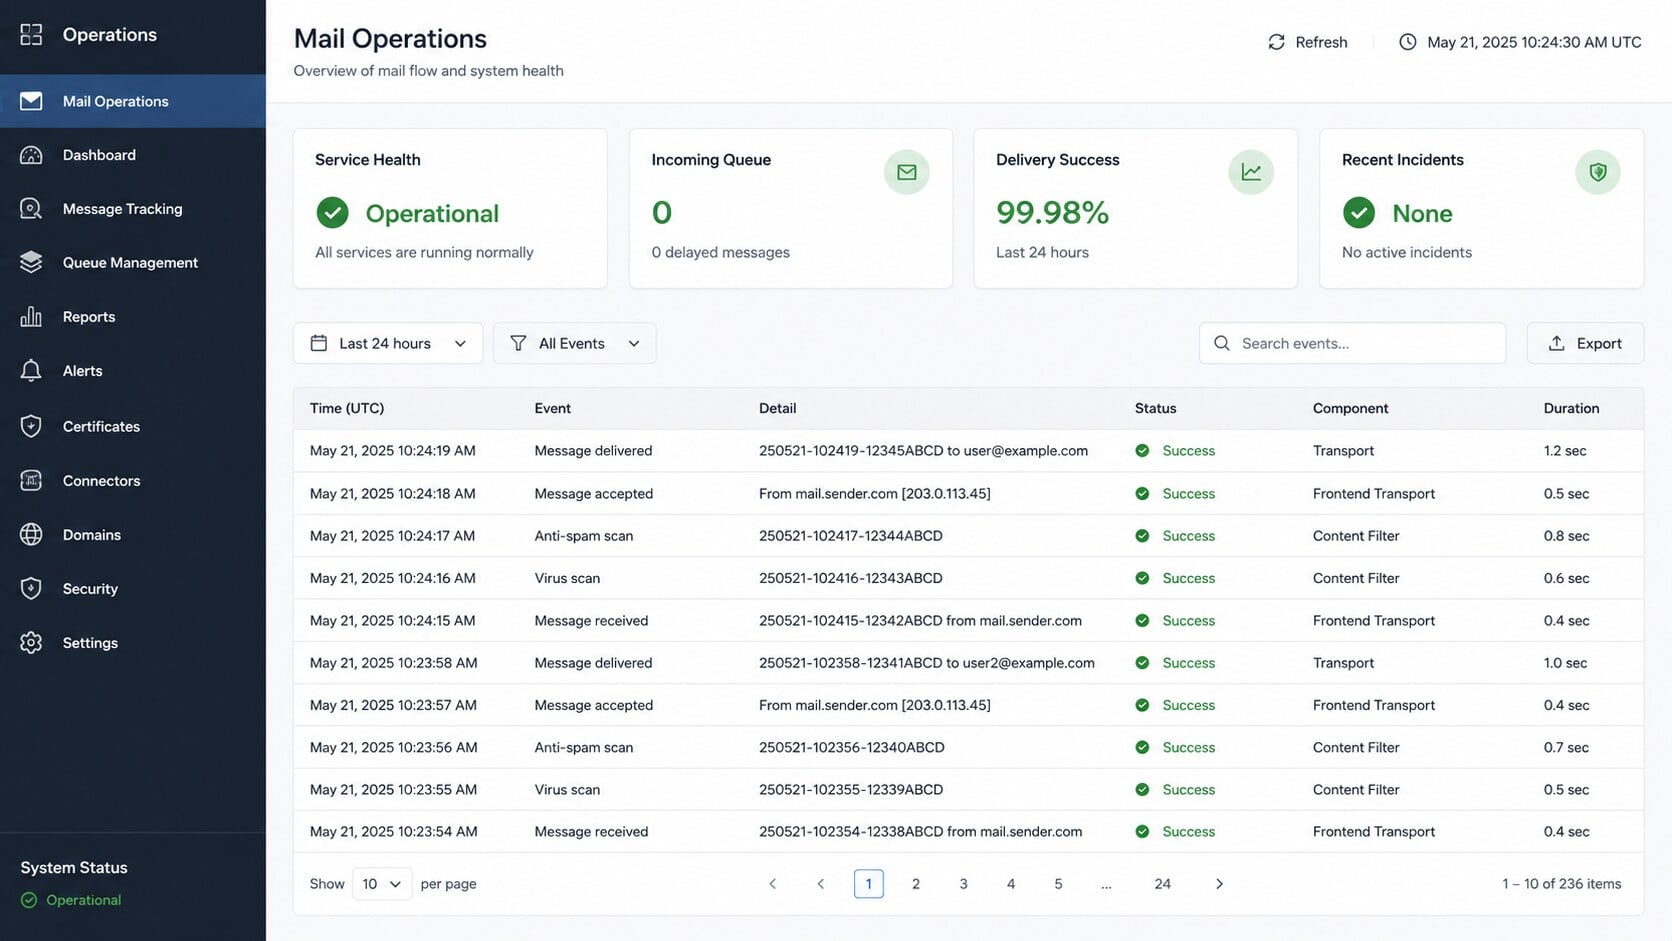The image size is (1672, 941).
Task: Click detail '250521-102358-12341ABCD to user2@example.com'
Action: tap(927, 663)
